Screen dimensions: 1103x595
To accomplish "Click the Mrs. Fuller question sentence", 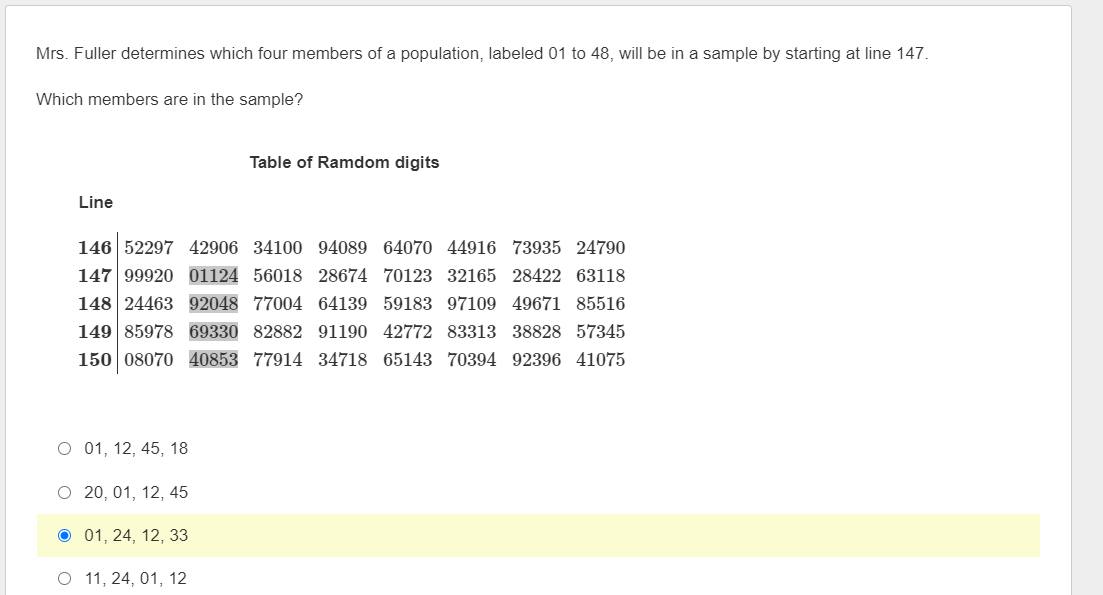I will click(482, 53).
